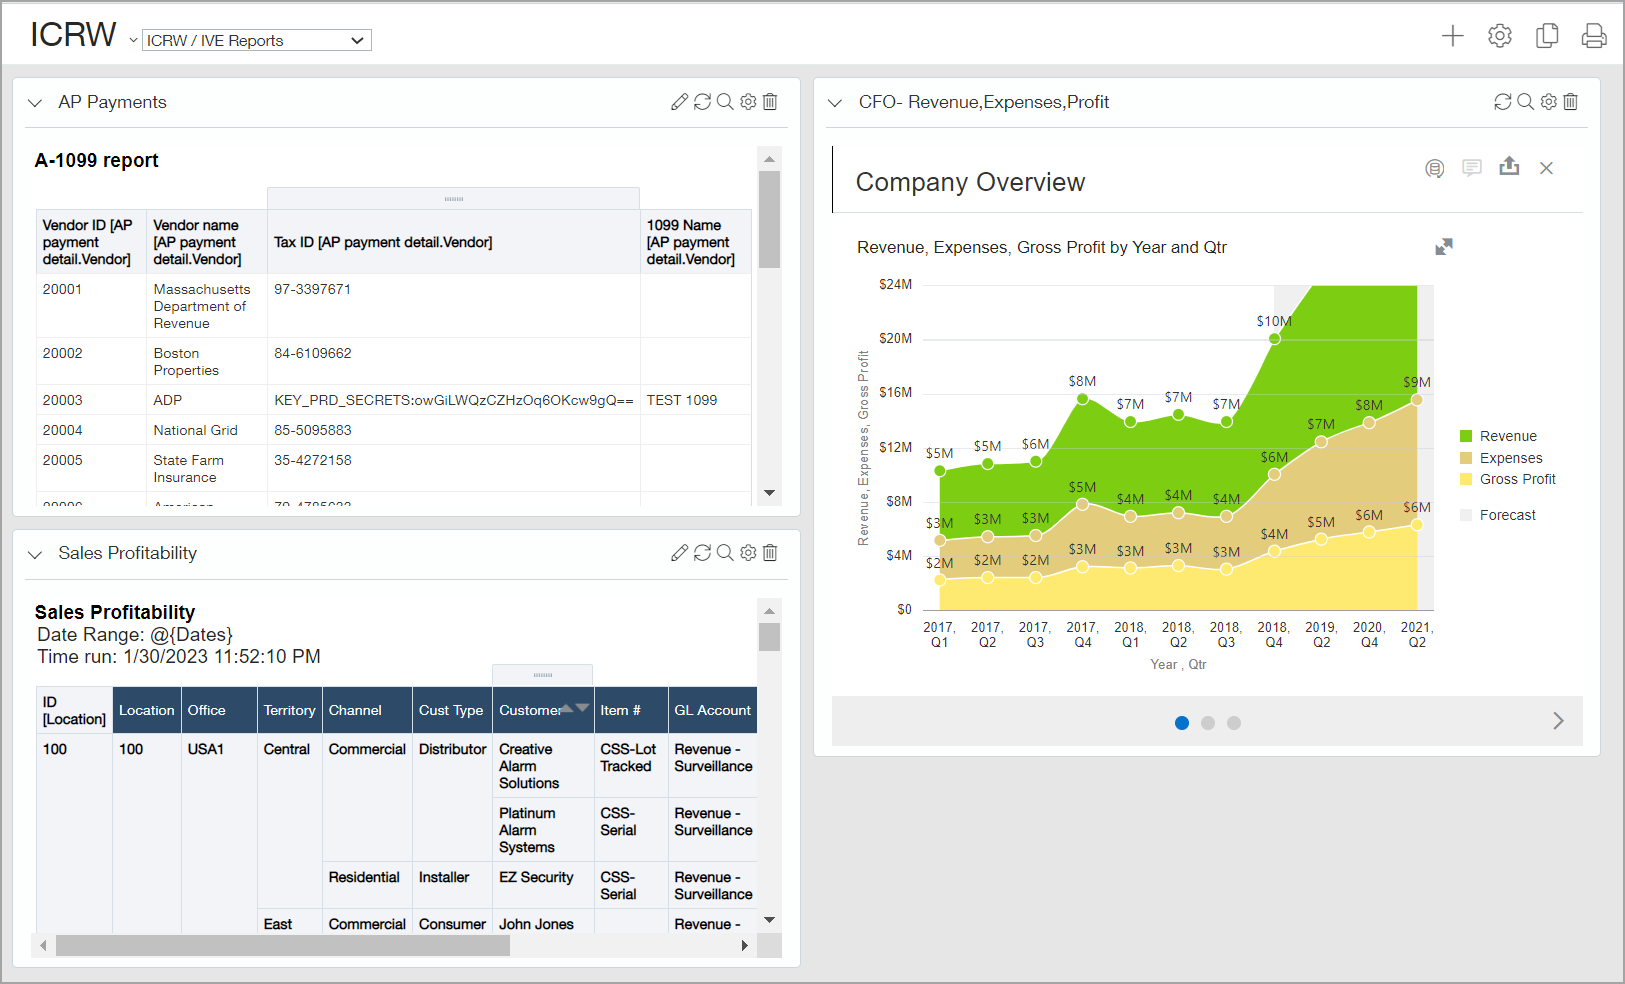The image size is (1625, 984).
Task: Advance carousel with the right arrow
Action: pos(1557,719)
